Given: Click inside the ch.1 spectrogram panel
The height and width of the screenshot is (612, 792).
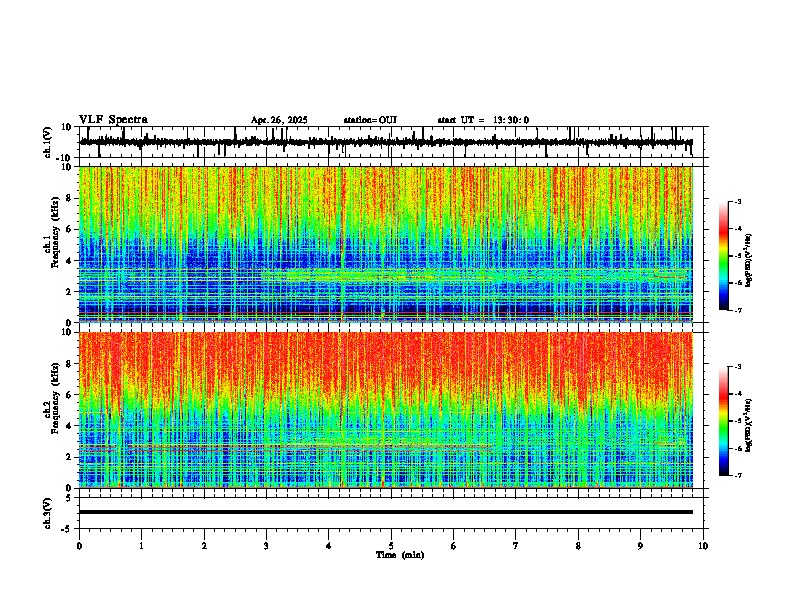Looking at the screenshot, I should [385, 244].
